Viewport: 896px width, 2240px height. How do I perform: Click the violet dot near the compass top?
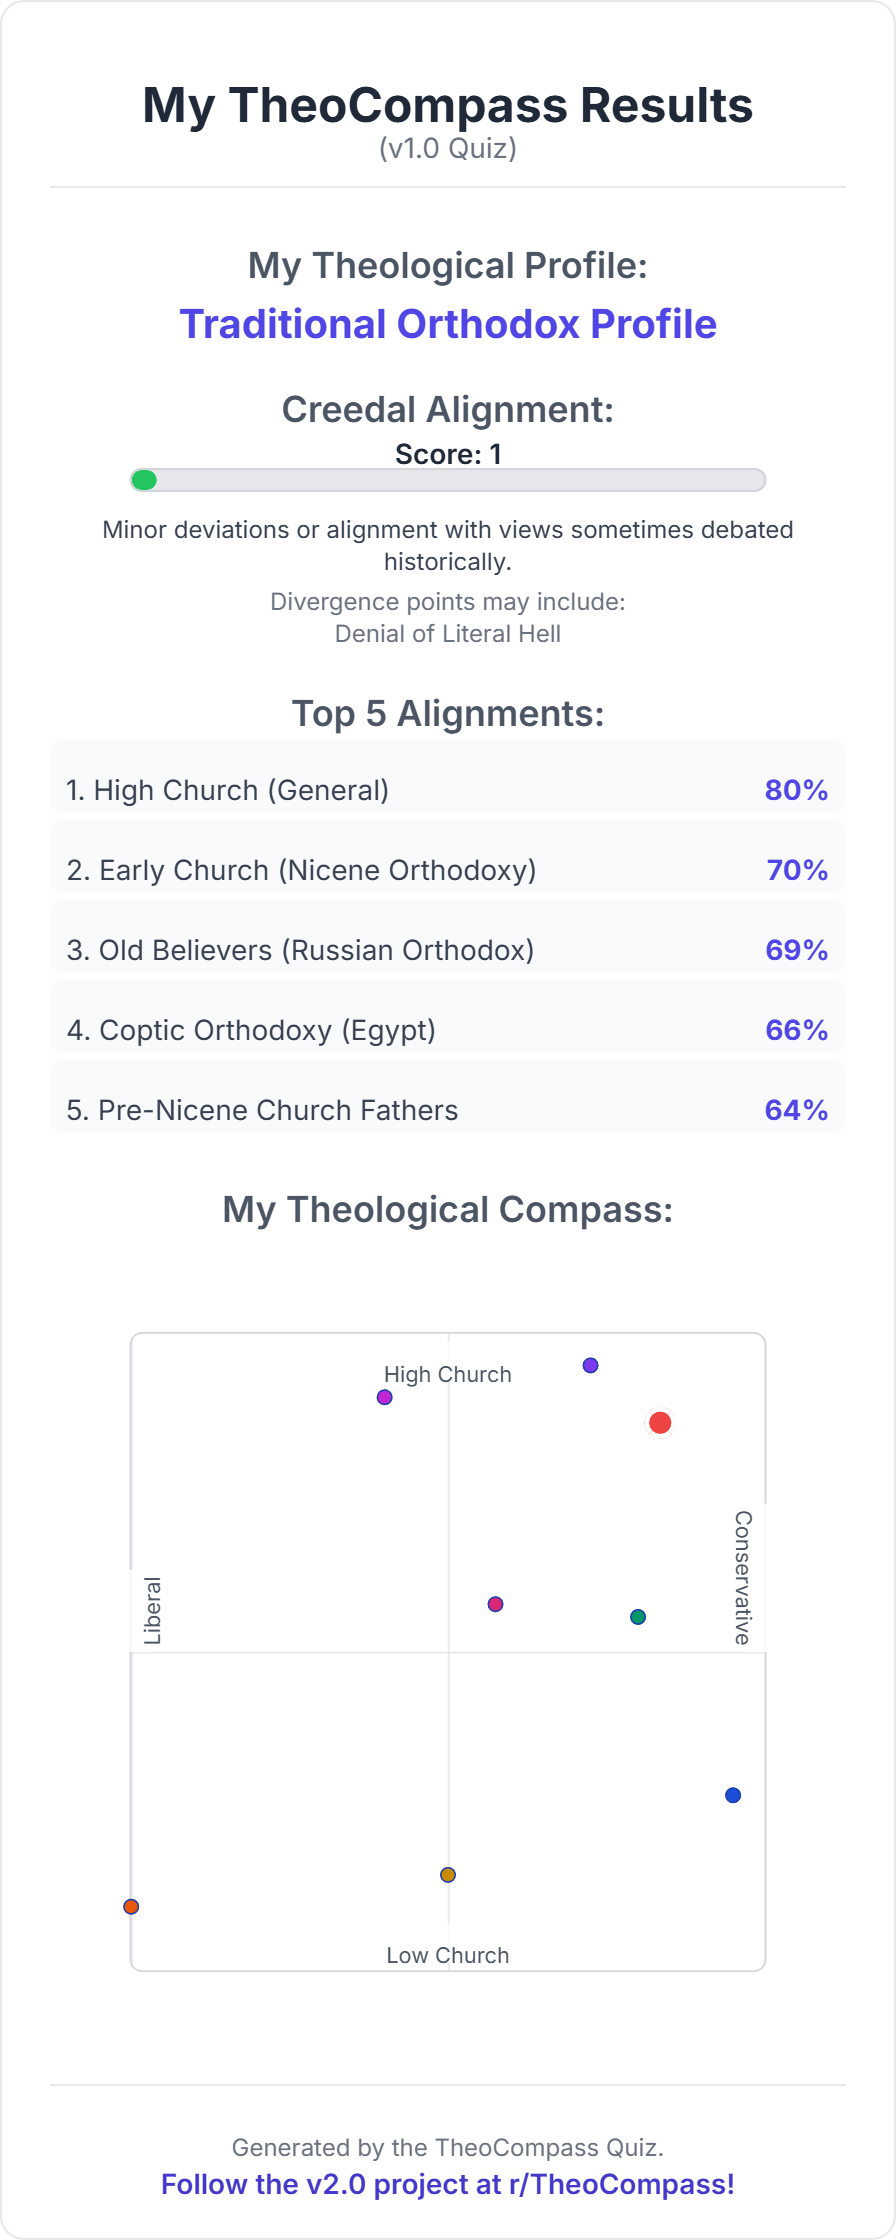591,1365
